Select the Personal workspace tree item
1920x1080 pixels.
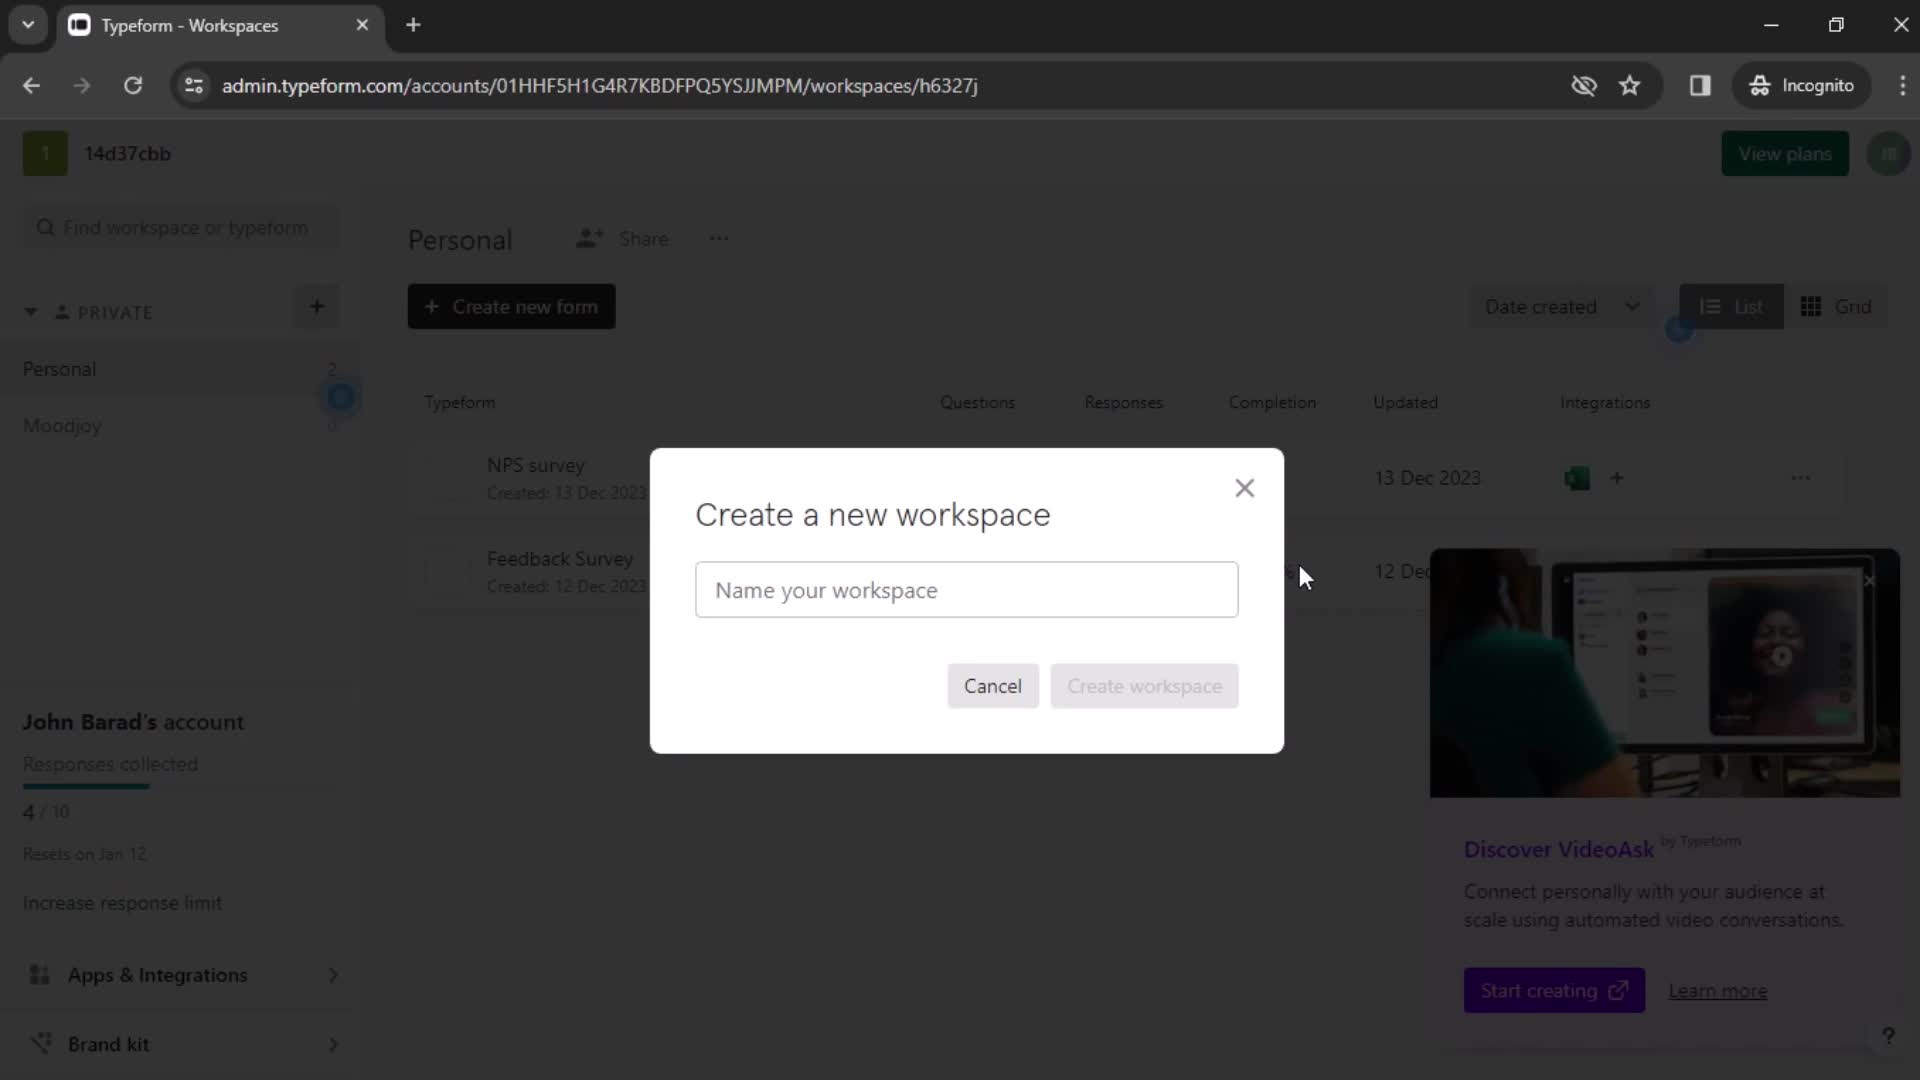pyautogui.click(x=59, y=369)
